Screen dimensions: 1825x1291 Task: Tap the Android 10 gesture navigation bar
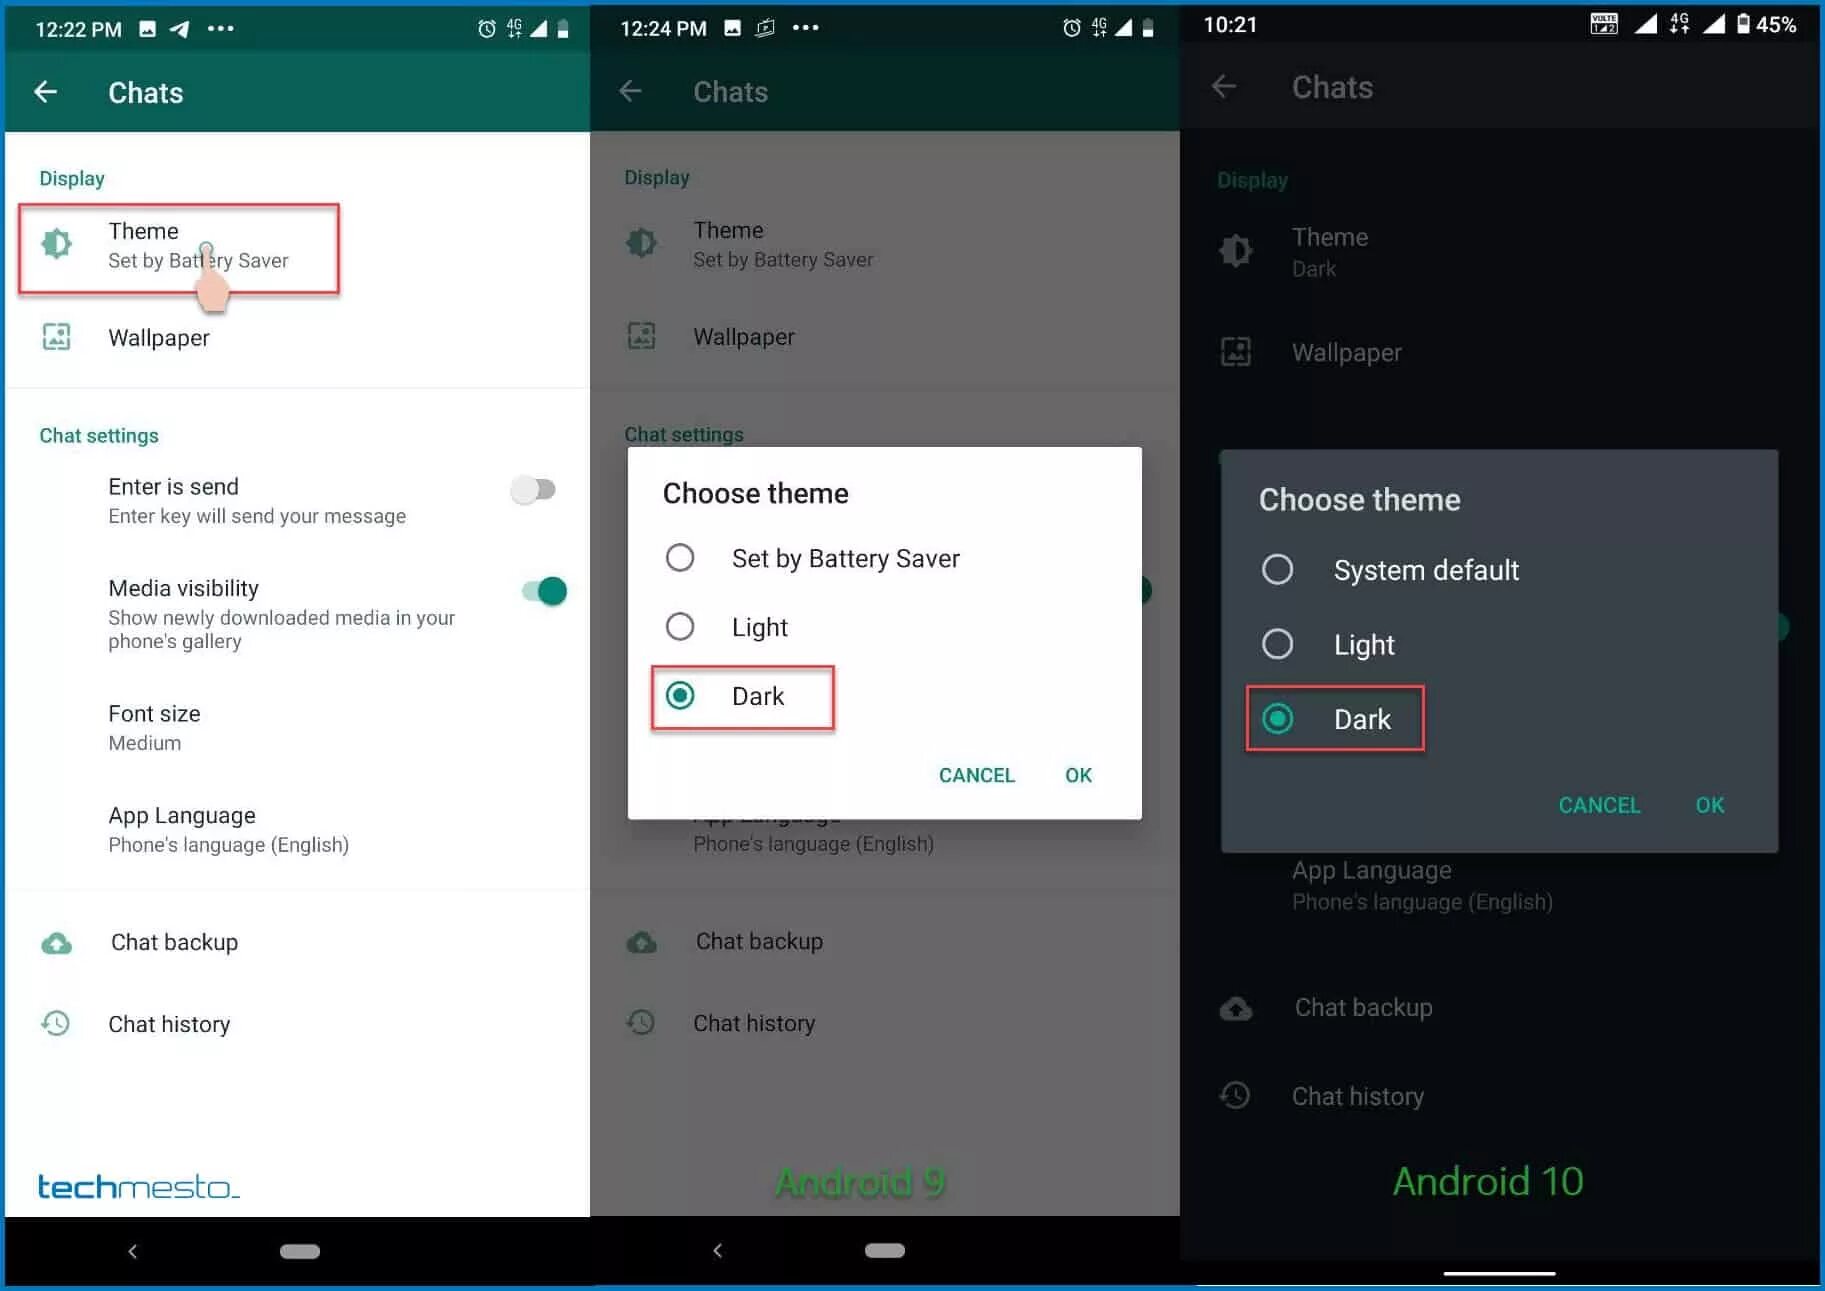[x=1499, y=1274]
